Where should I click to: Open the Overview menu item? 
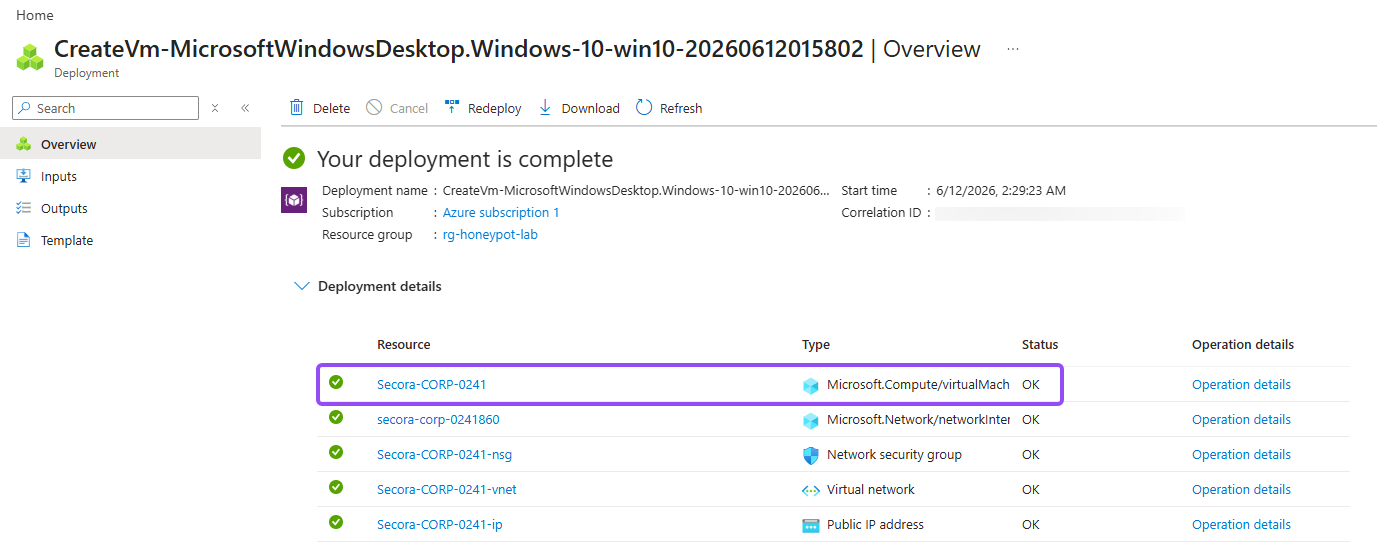point(130,144)
